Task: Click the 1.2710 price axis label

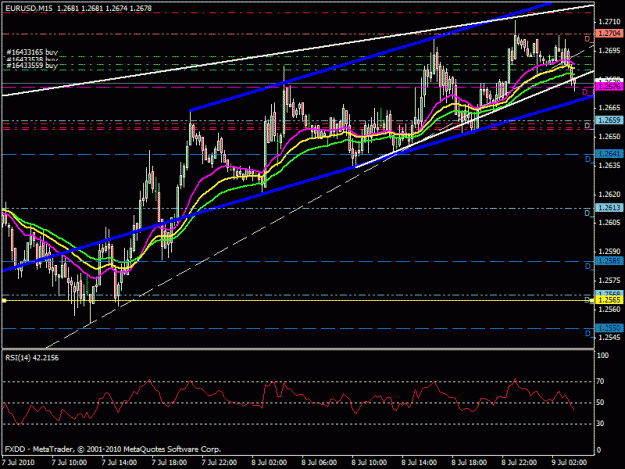Action: coord(609,22)
